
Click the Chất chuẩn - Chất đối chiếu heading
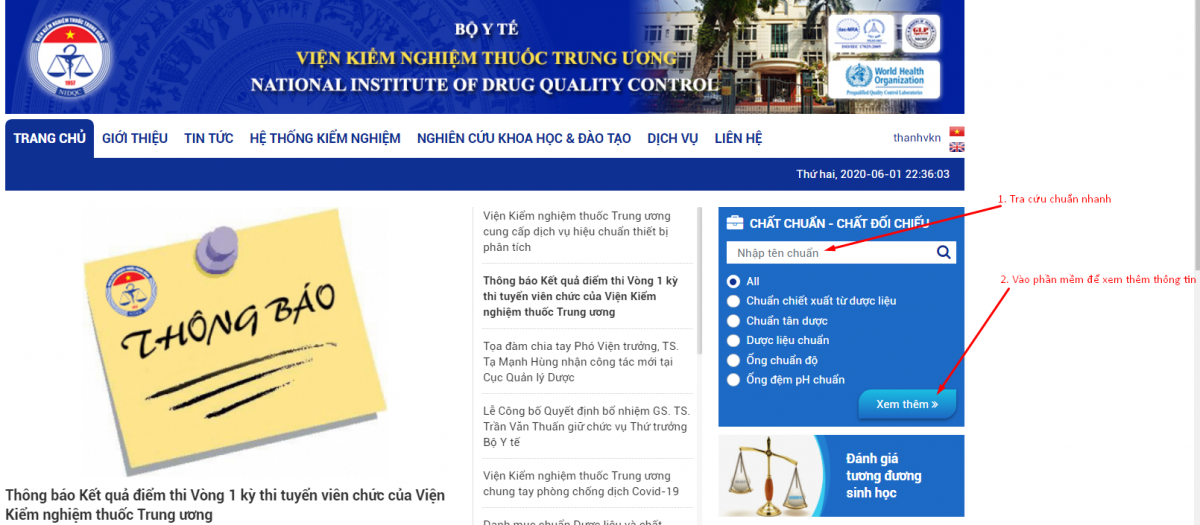click(x=840, y=223)
